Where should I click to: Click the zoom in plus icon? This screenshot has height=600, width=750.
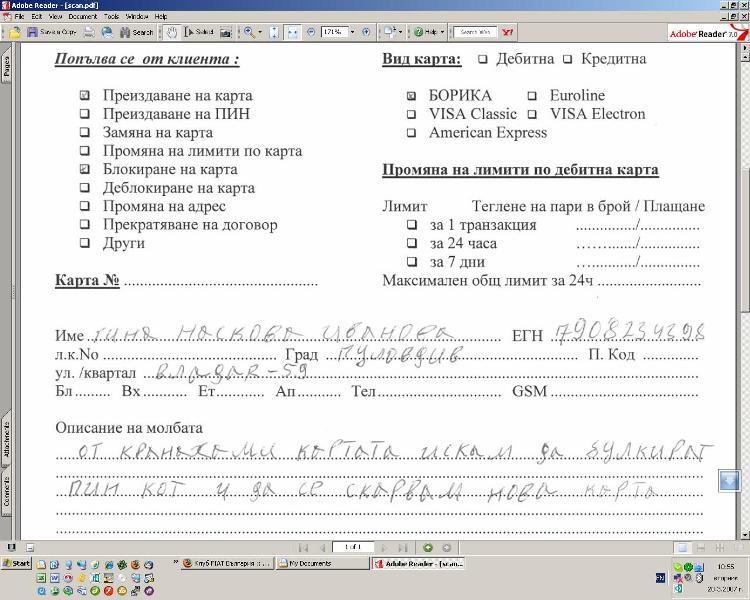[366, 32]
